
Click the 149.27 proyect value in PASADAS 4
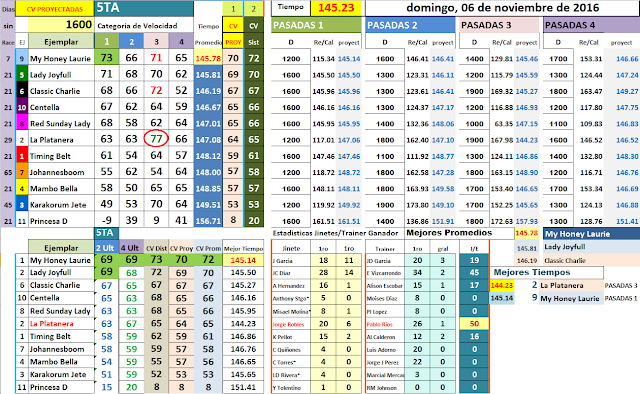coord(627,91)
